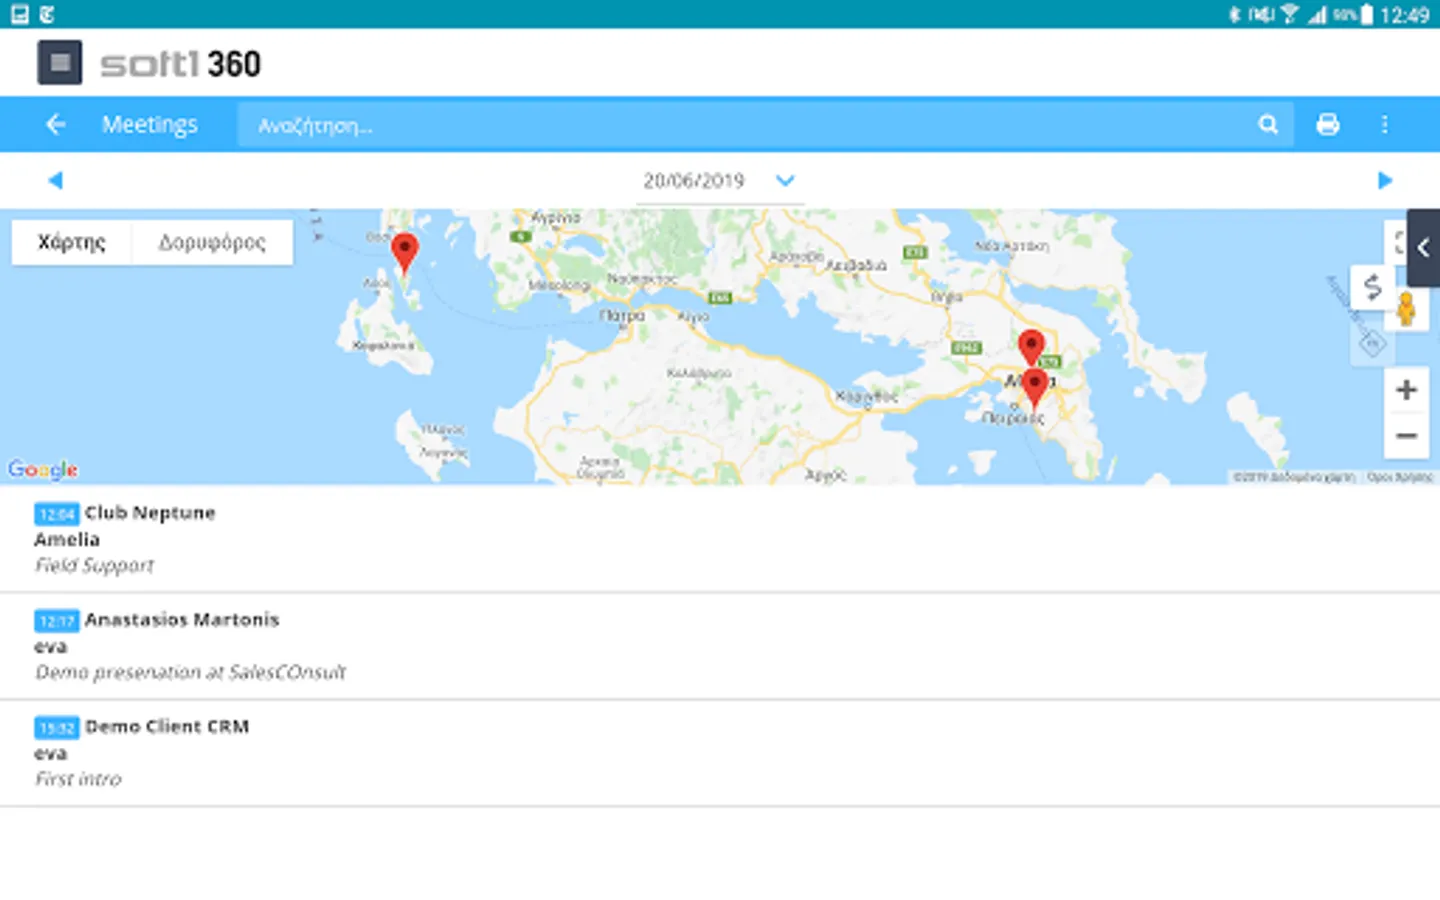Expand the collapsed side panel chevron
The width and height of the screenshot is (1440, 900).
tap(1423, 248)
